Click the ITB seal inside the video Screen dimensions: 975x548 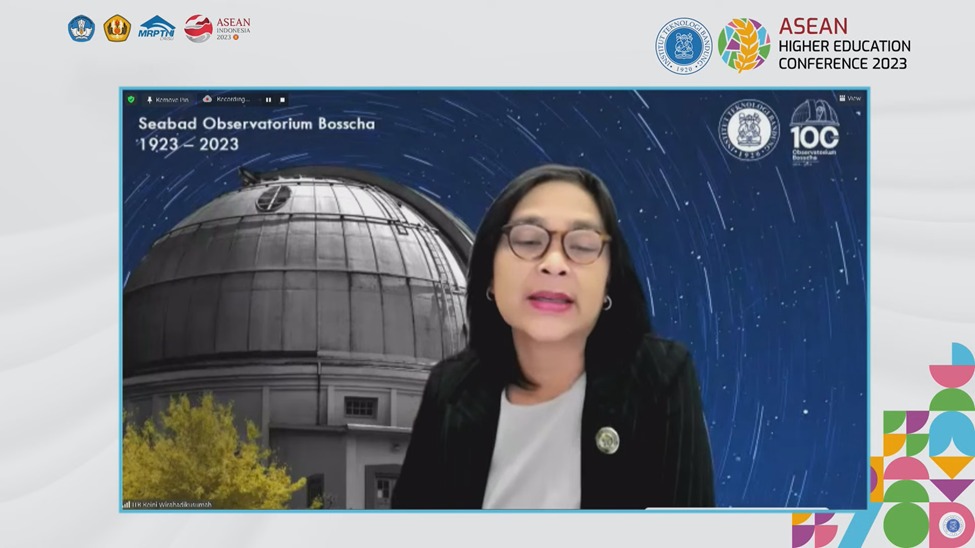(748, 131)
